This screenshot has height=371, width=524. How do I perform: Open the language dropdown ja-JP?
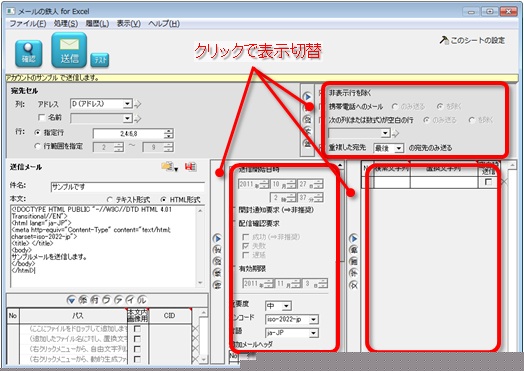[313, 333]
